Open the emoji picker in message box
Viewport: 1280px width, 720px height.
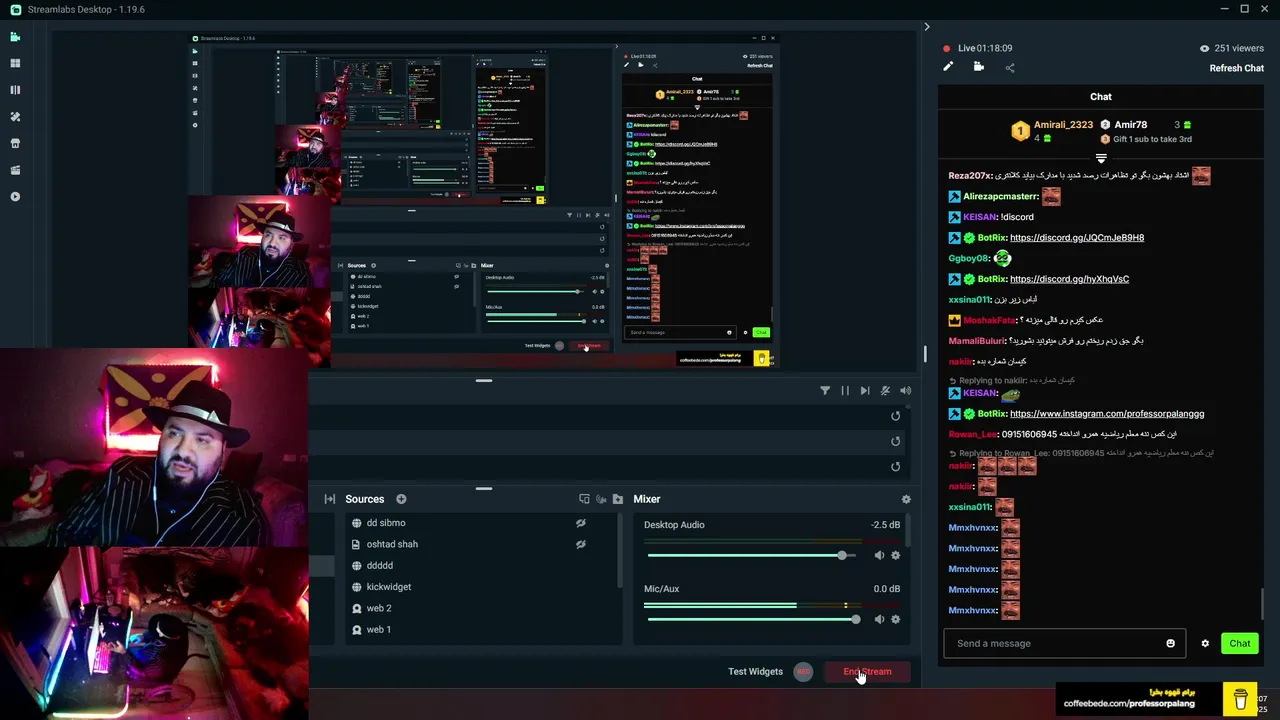tap(1171, 643)
